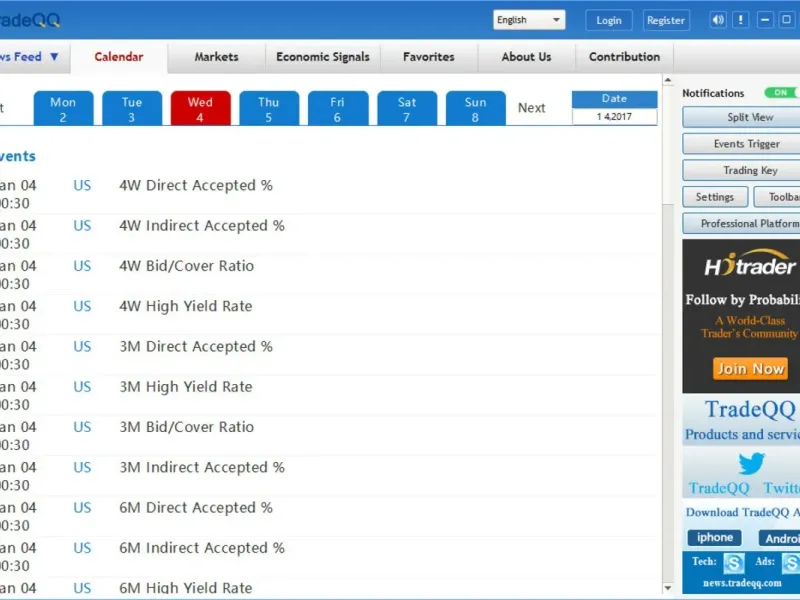Mute sound with the speaker icon
This screenshot has width=800, height=600.
(718, 20)
